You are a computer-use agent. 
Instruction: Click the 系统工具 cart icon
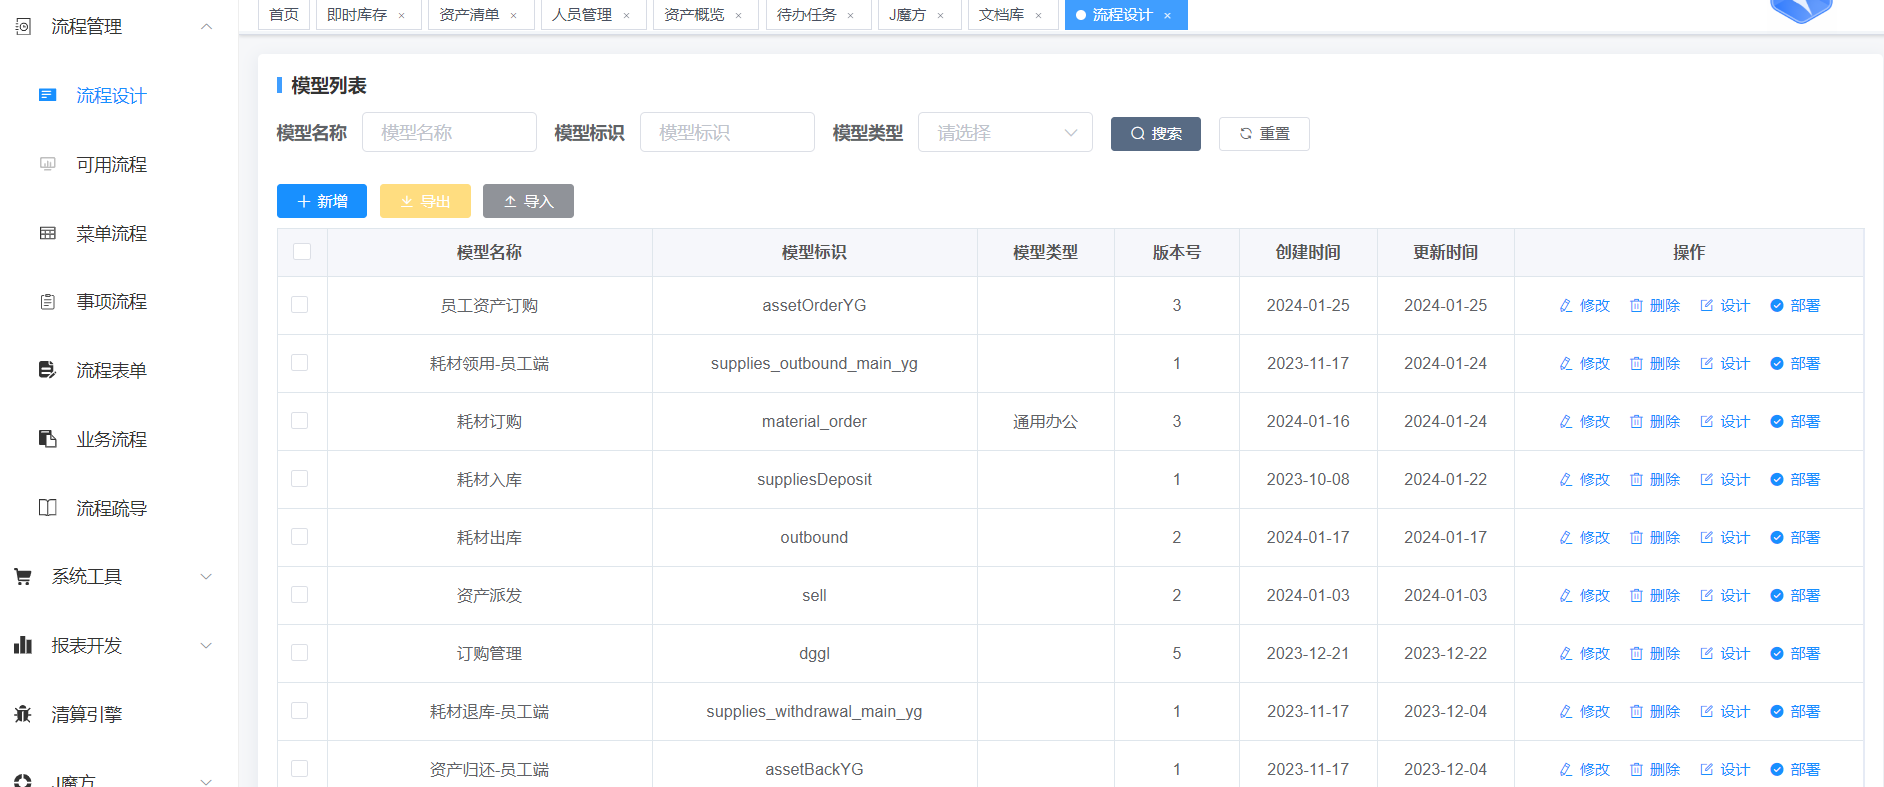coord(23,576)
